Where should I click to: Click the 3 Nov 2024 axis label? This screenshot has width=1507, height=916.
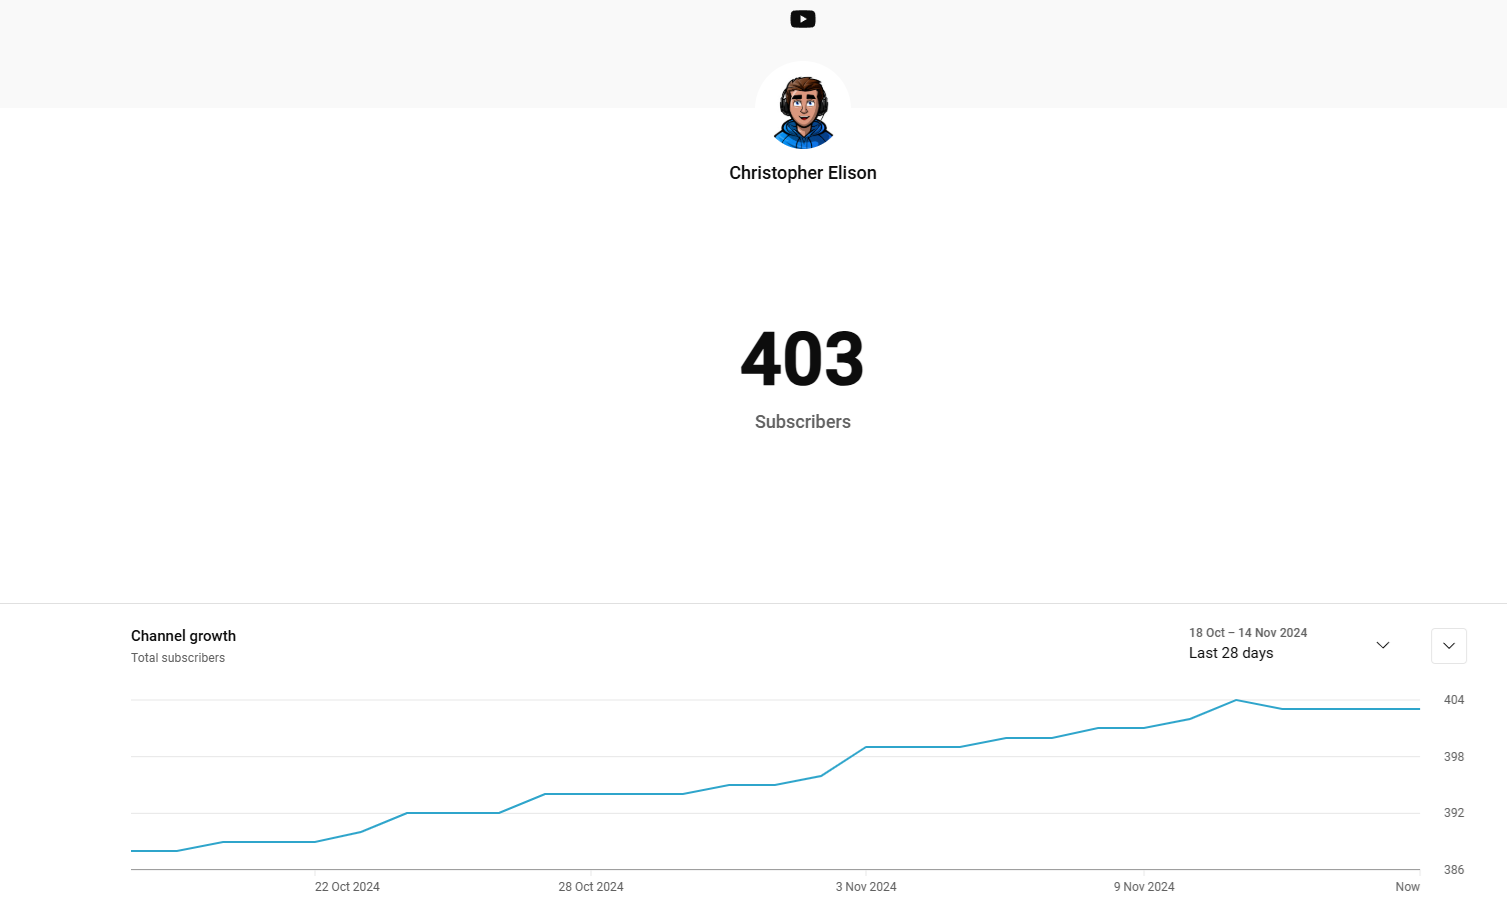pyautogui.click(x=866, y=887)
